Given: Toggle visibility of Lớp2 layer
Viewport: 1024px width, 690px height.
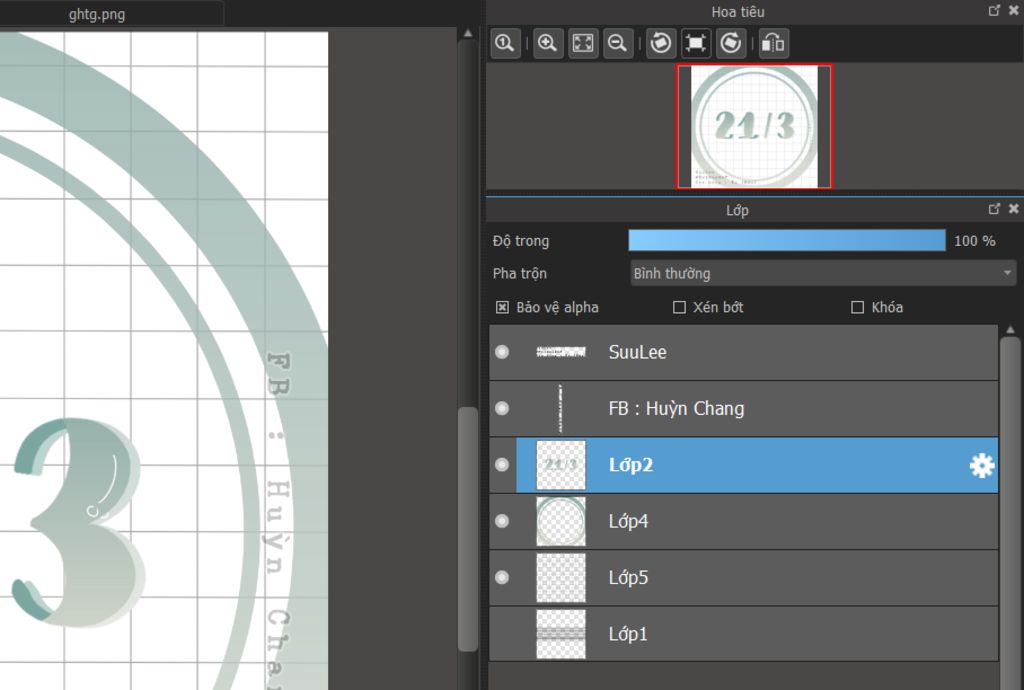Looking at the screenshot, I should pos(502,465).
